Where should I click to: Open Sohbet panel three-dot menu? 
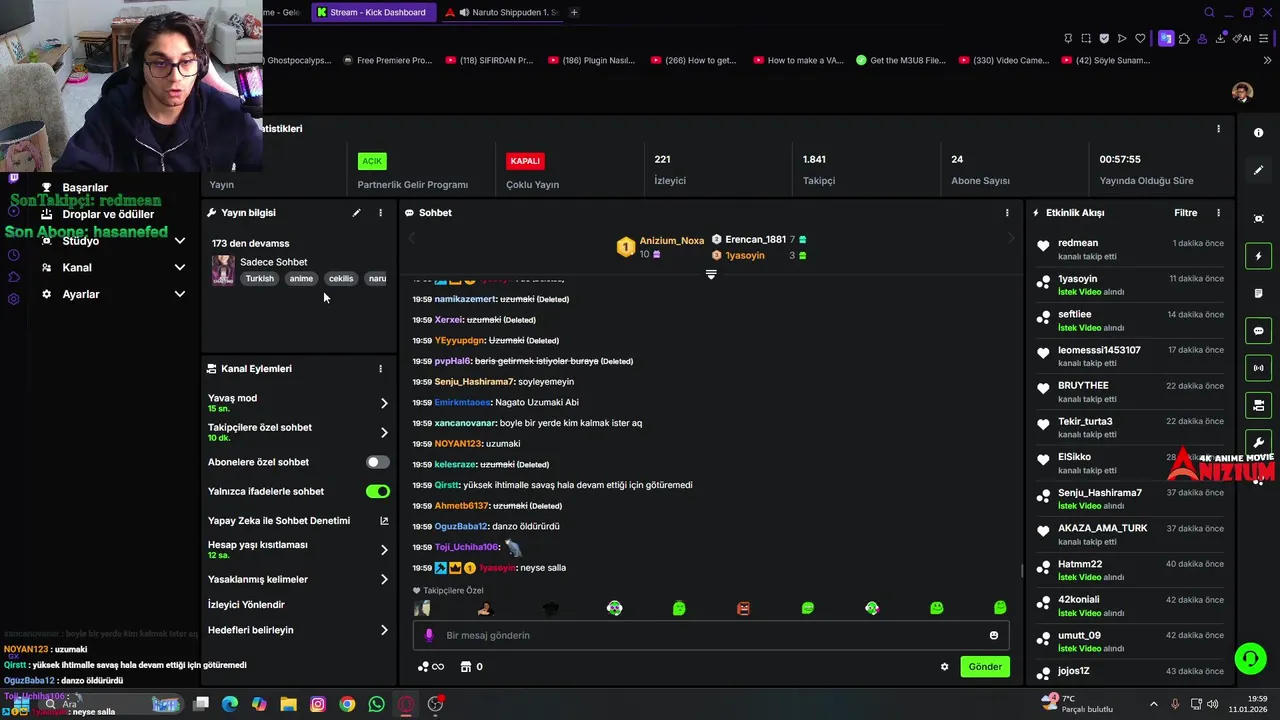pyautogui.click(x=1007, y=213)
